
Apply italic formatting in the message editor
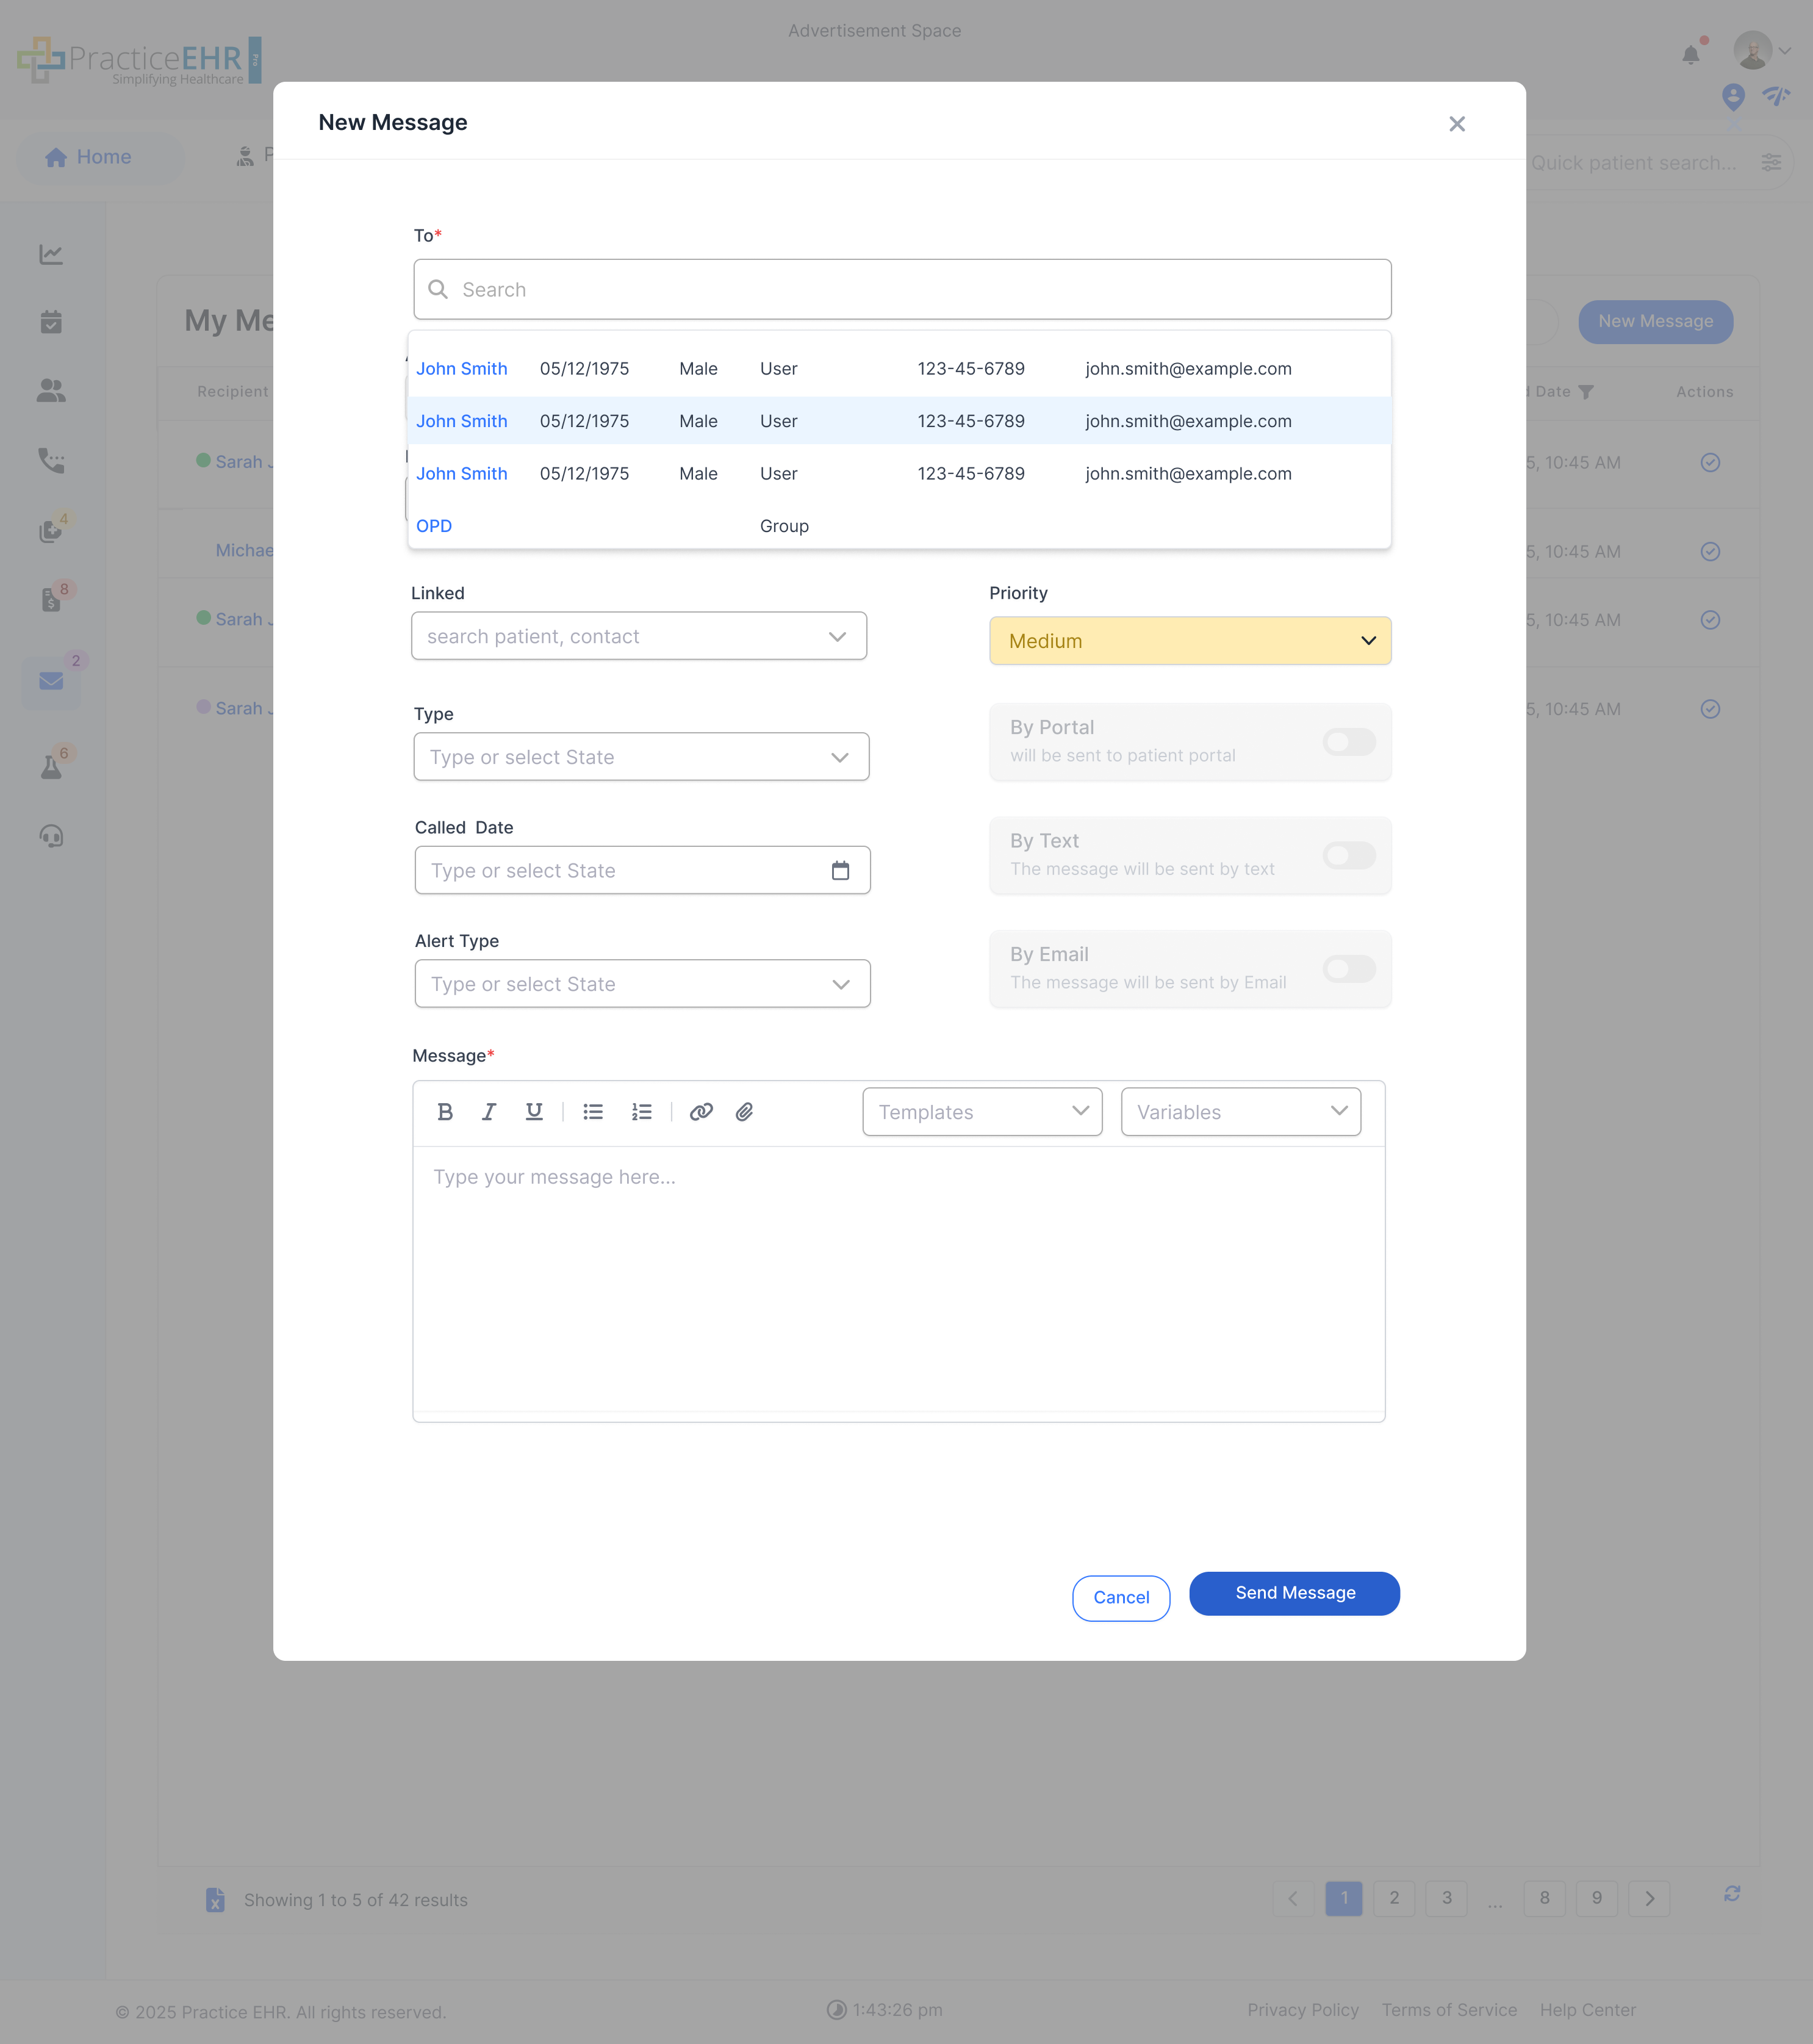tap(489, 1111)
